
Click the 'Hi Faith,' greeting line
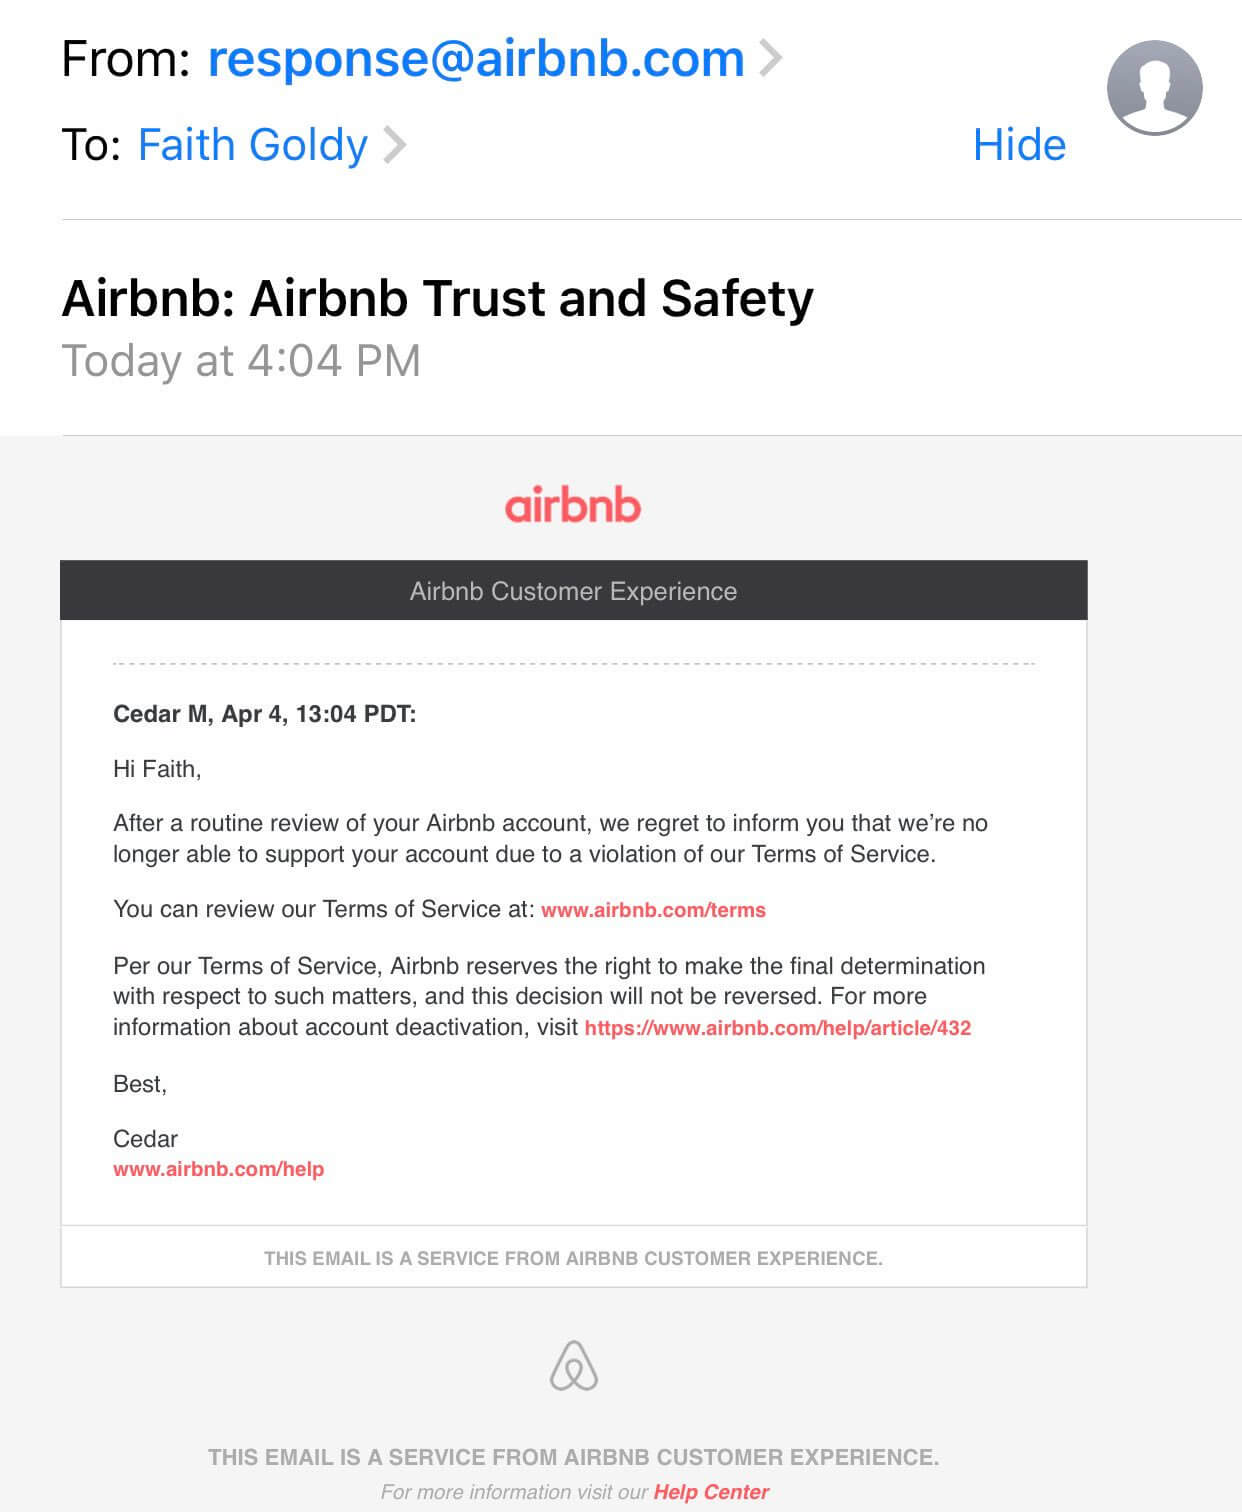click(157, 769)
